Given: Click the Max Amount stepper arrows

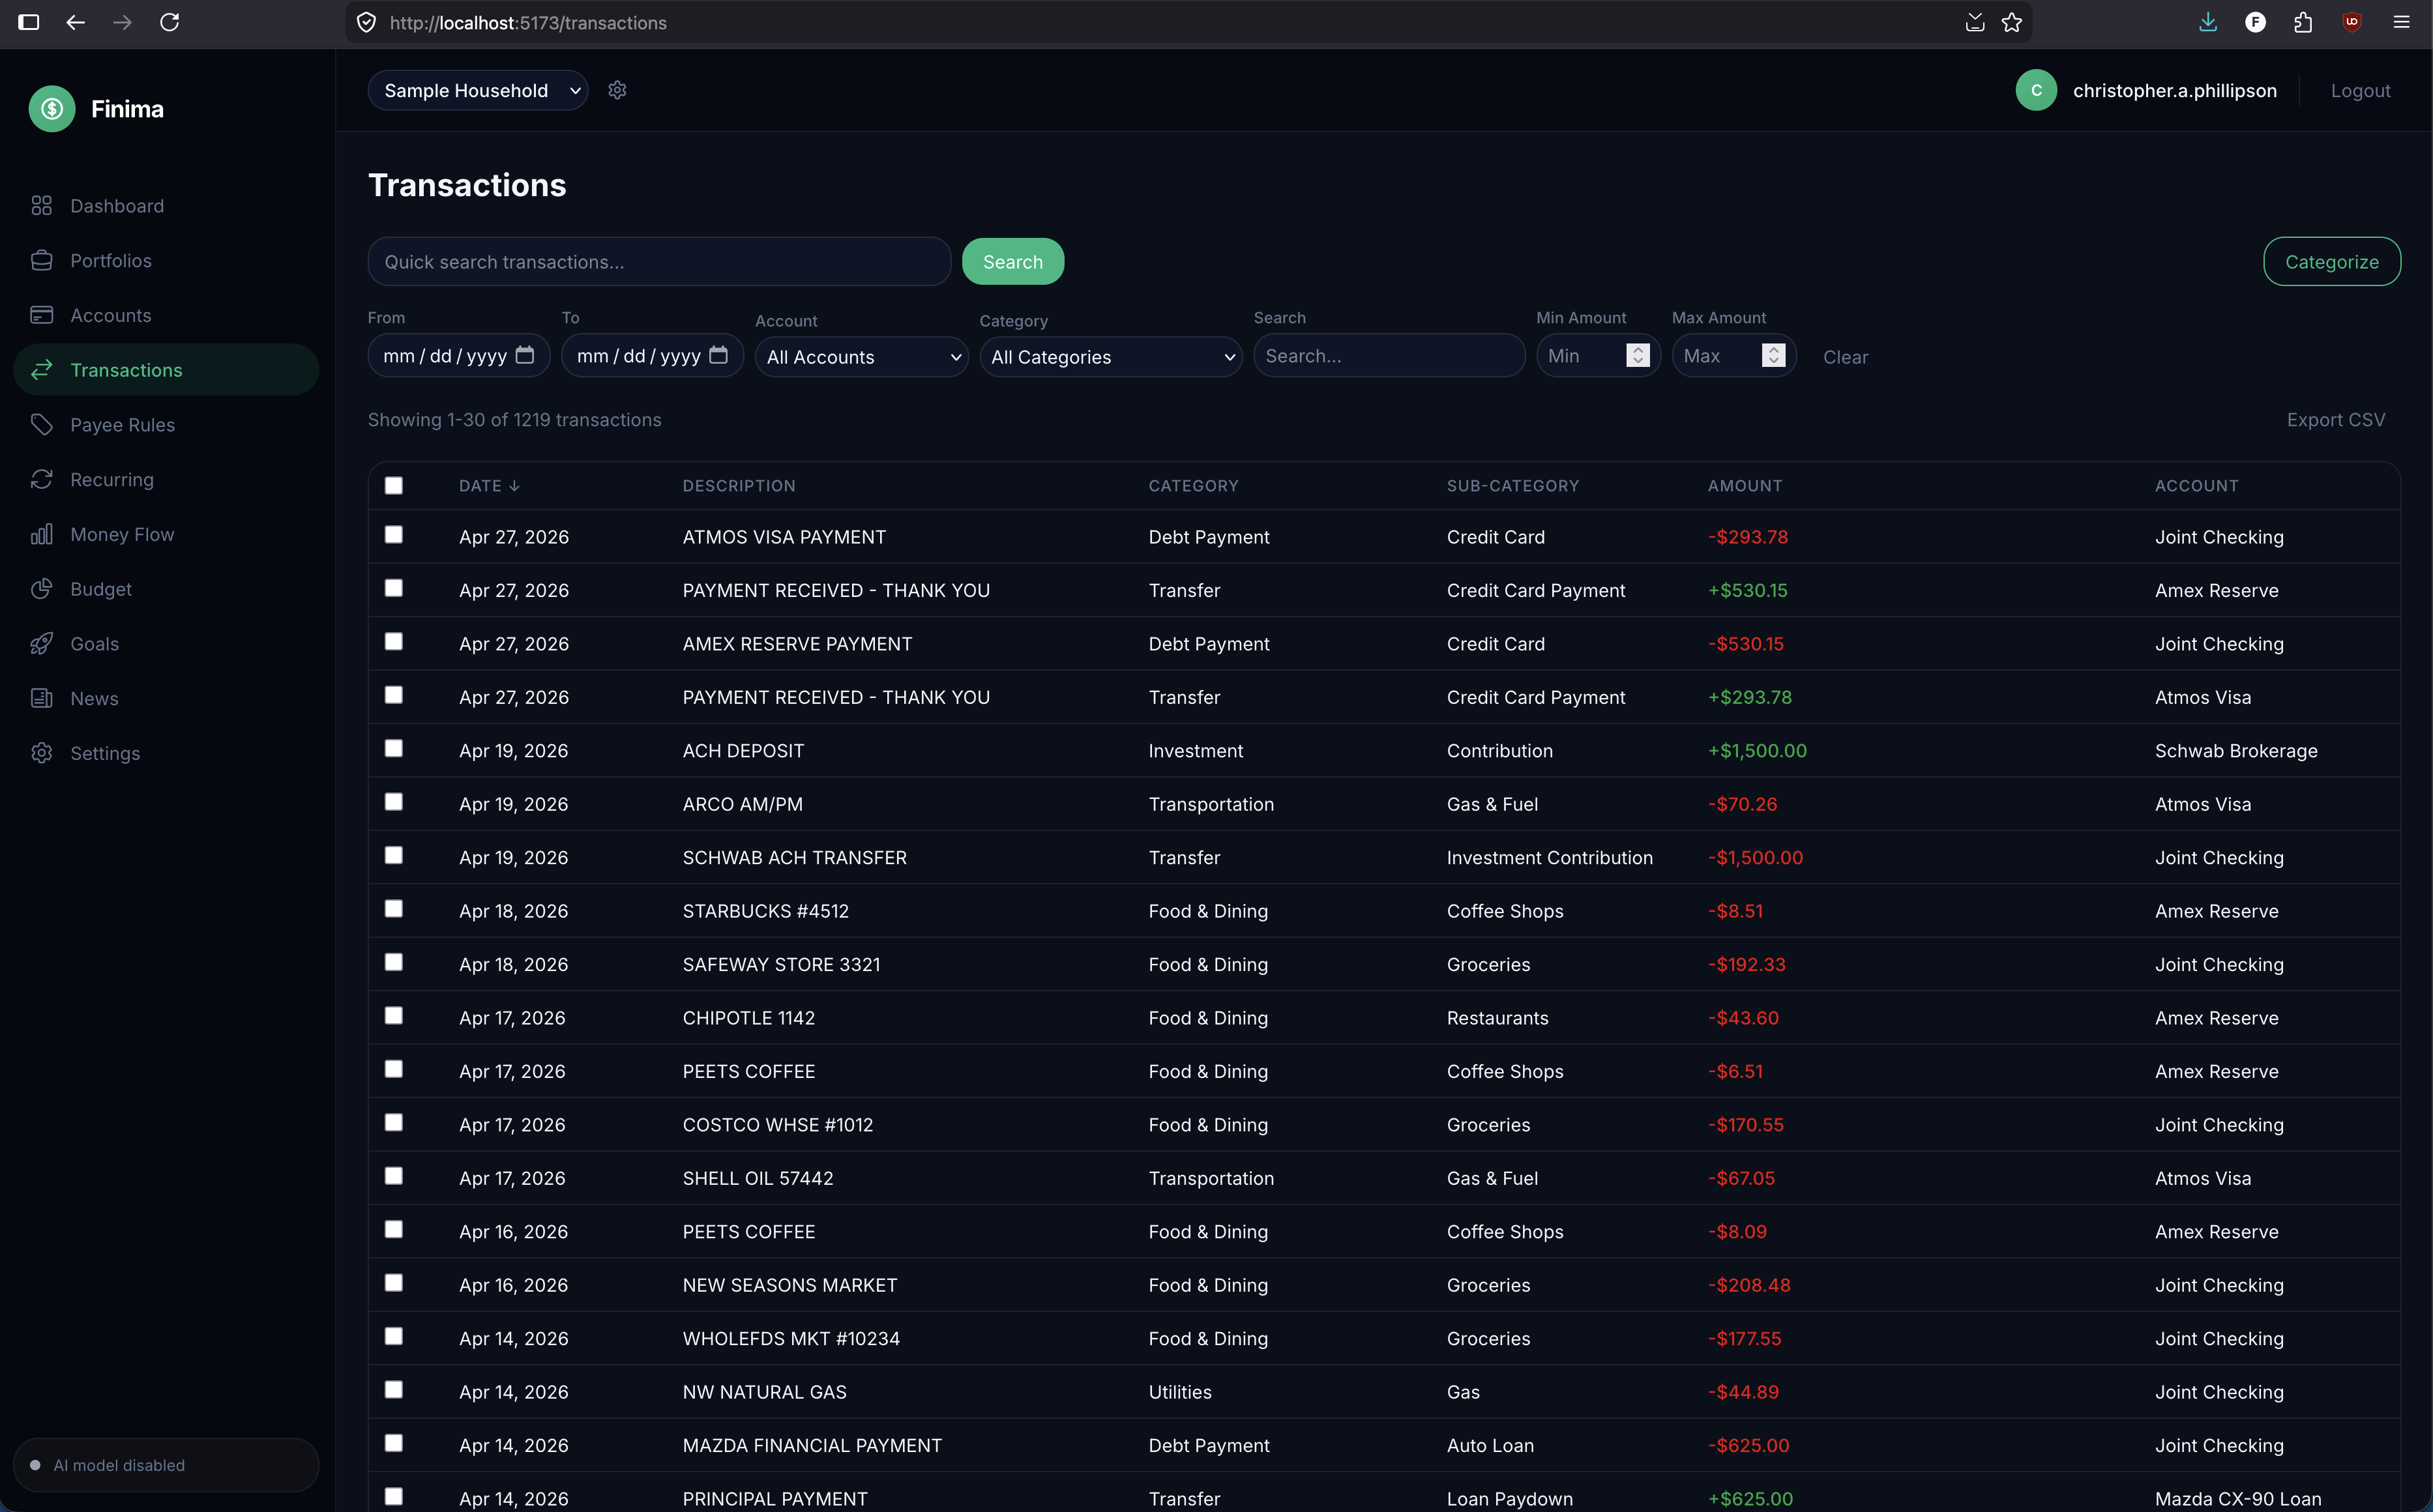Looking at the screenshot, I should [x=1773, y=356].
